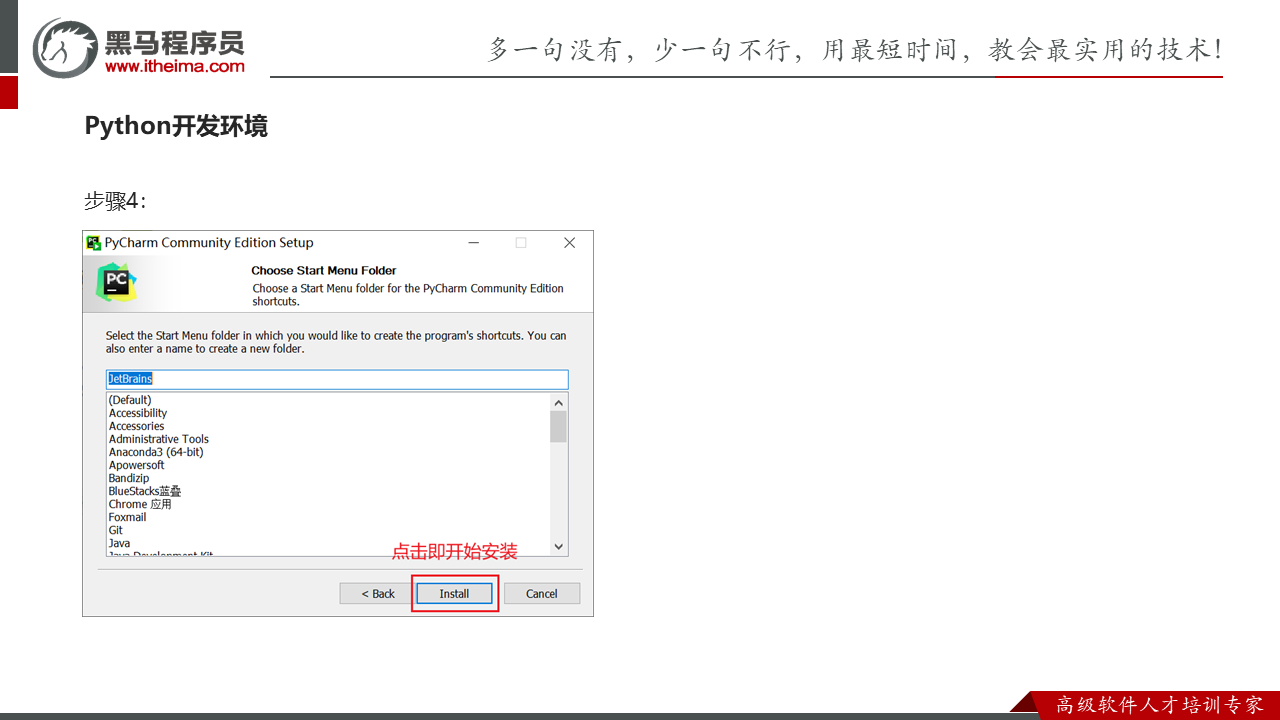Screen dimensions: 1280x720
Task: Select Java in the folder list
Action: coord(119,543)
